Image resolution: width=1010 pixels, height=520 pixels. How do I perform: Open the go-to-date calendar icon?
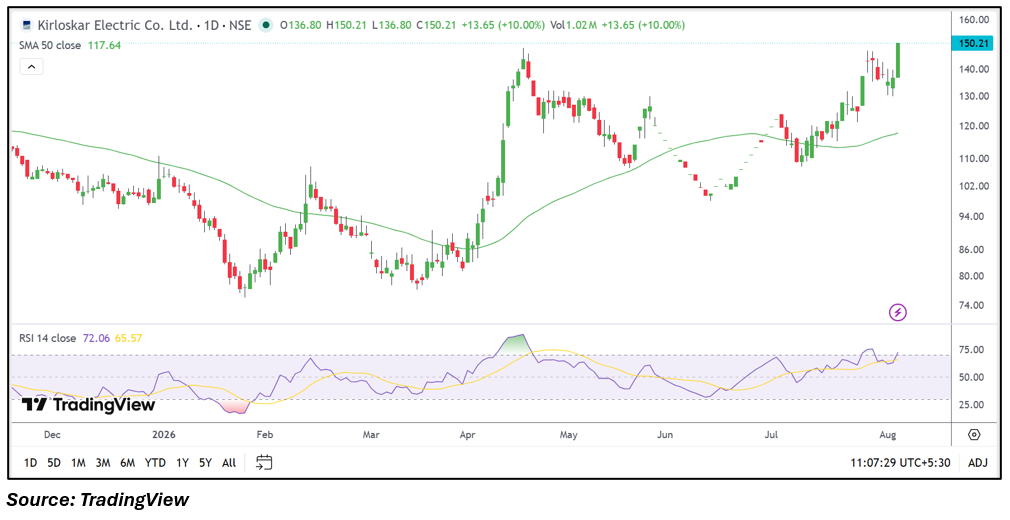click(264, 463)
